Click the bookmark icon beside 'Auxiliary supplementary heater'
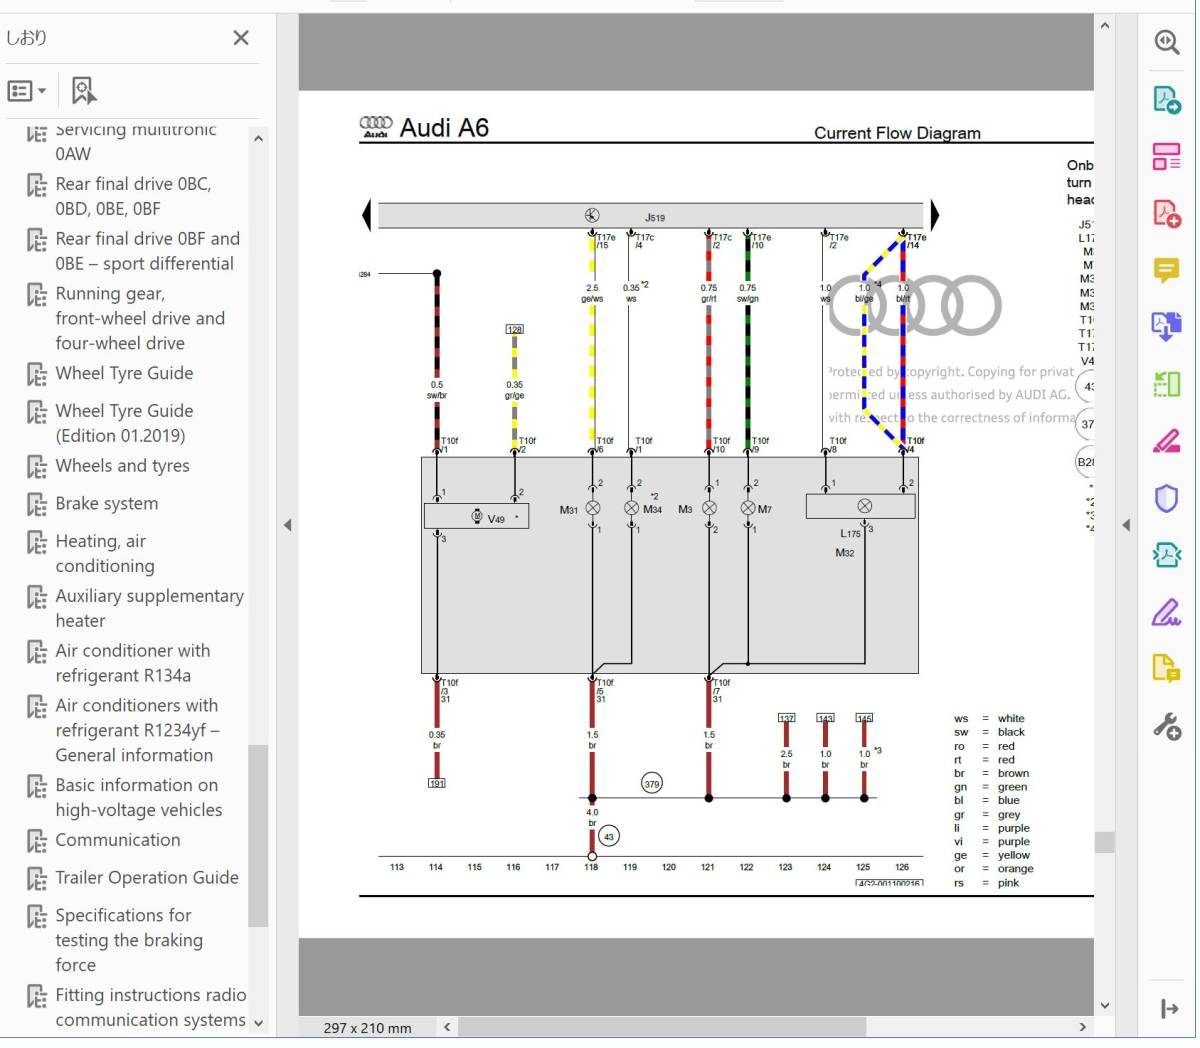The width and height of the screenshot is (1200, 1048). (37, 597)
